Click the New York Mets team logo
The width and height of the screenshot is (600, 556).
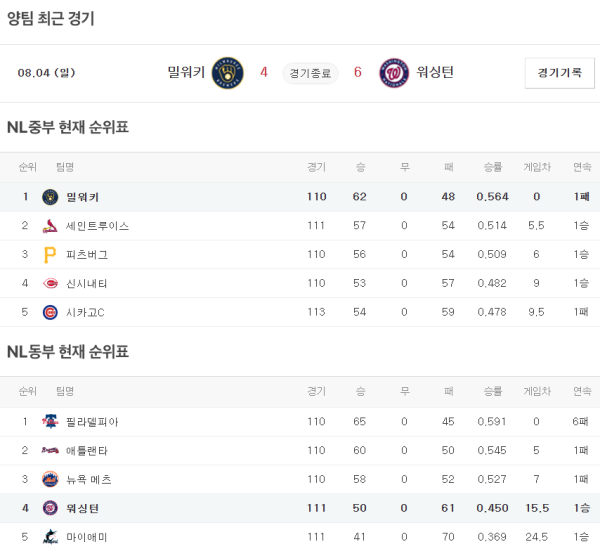tap(50, 480)
